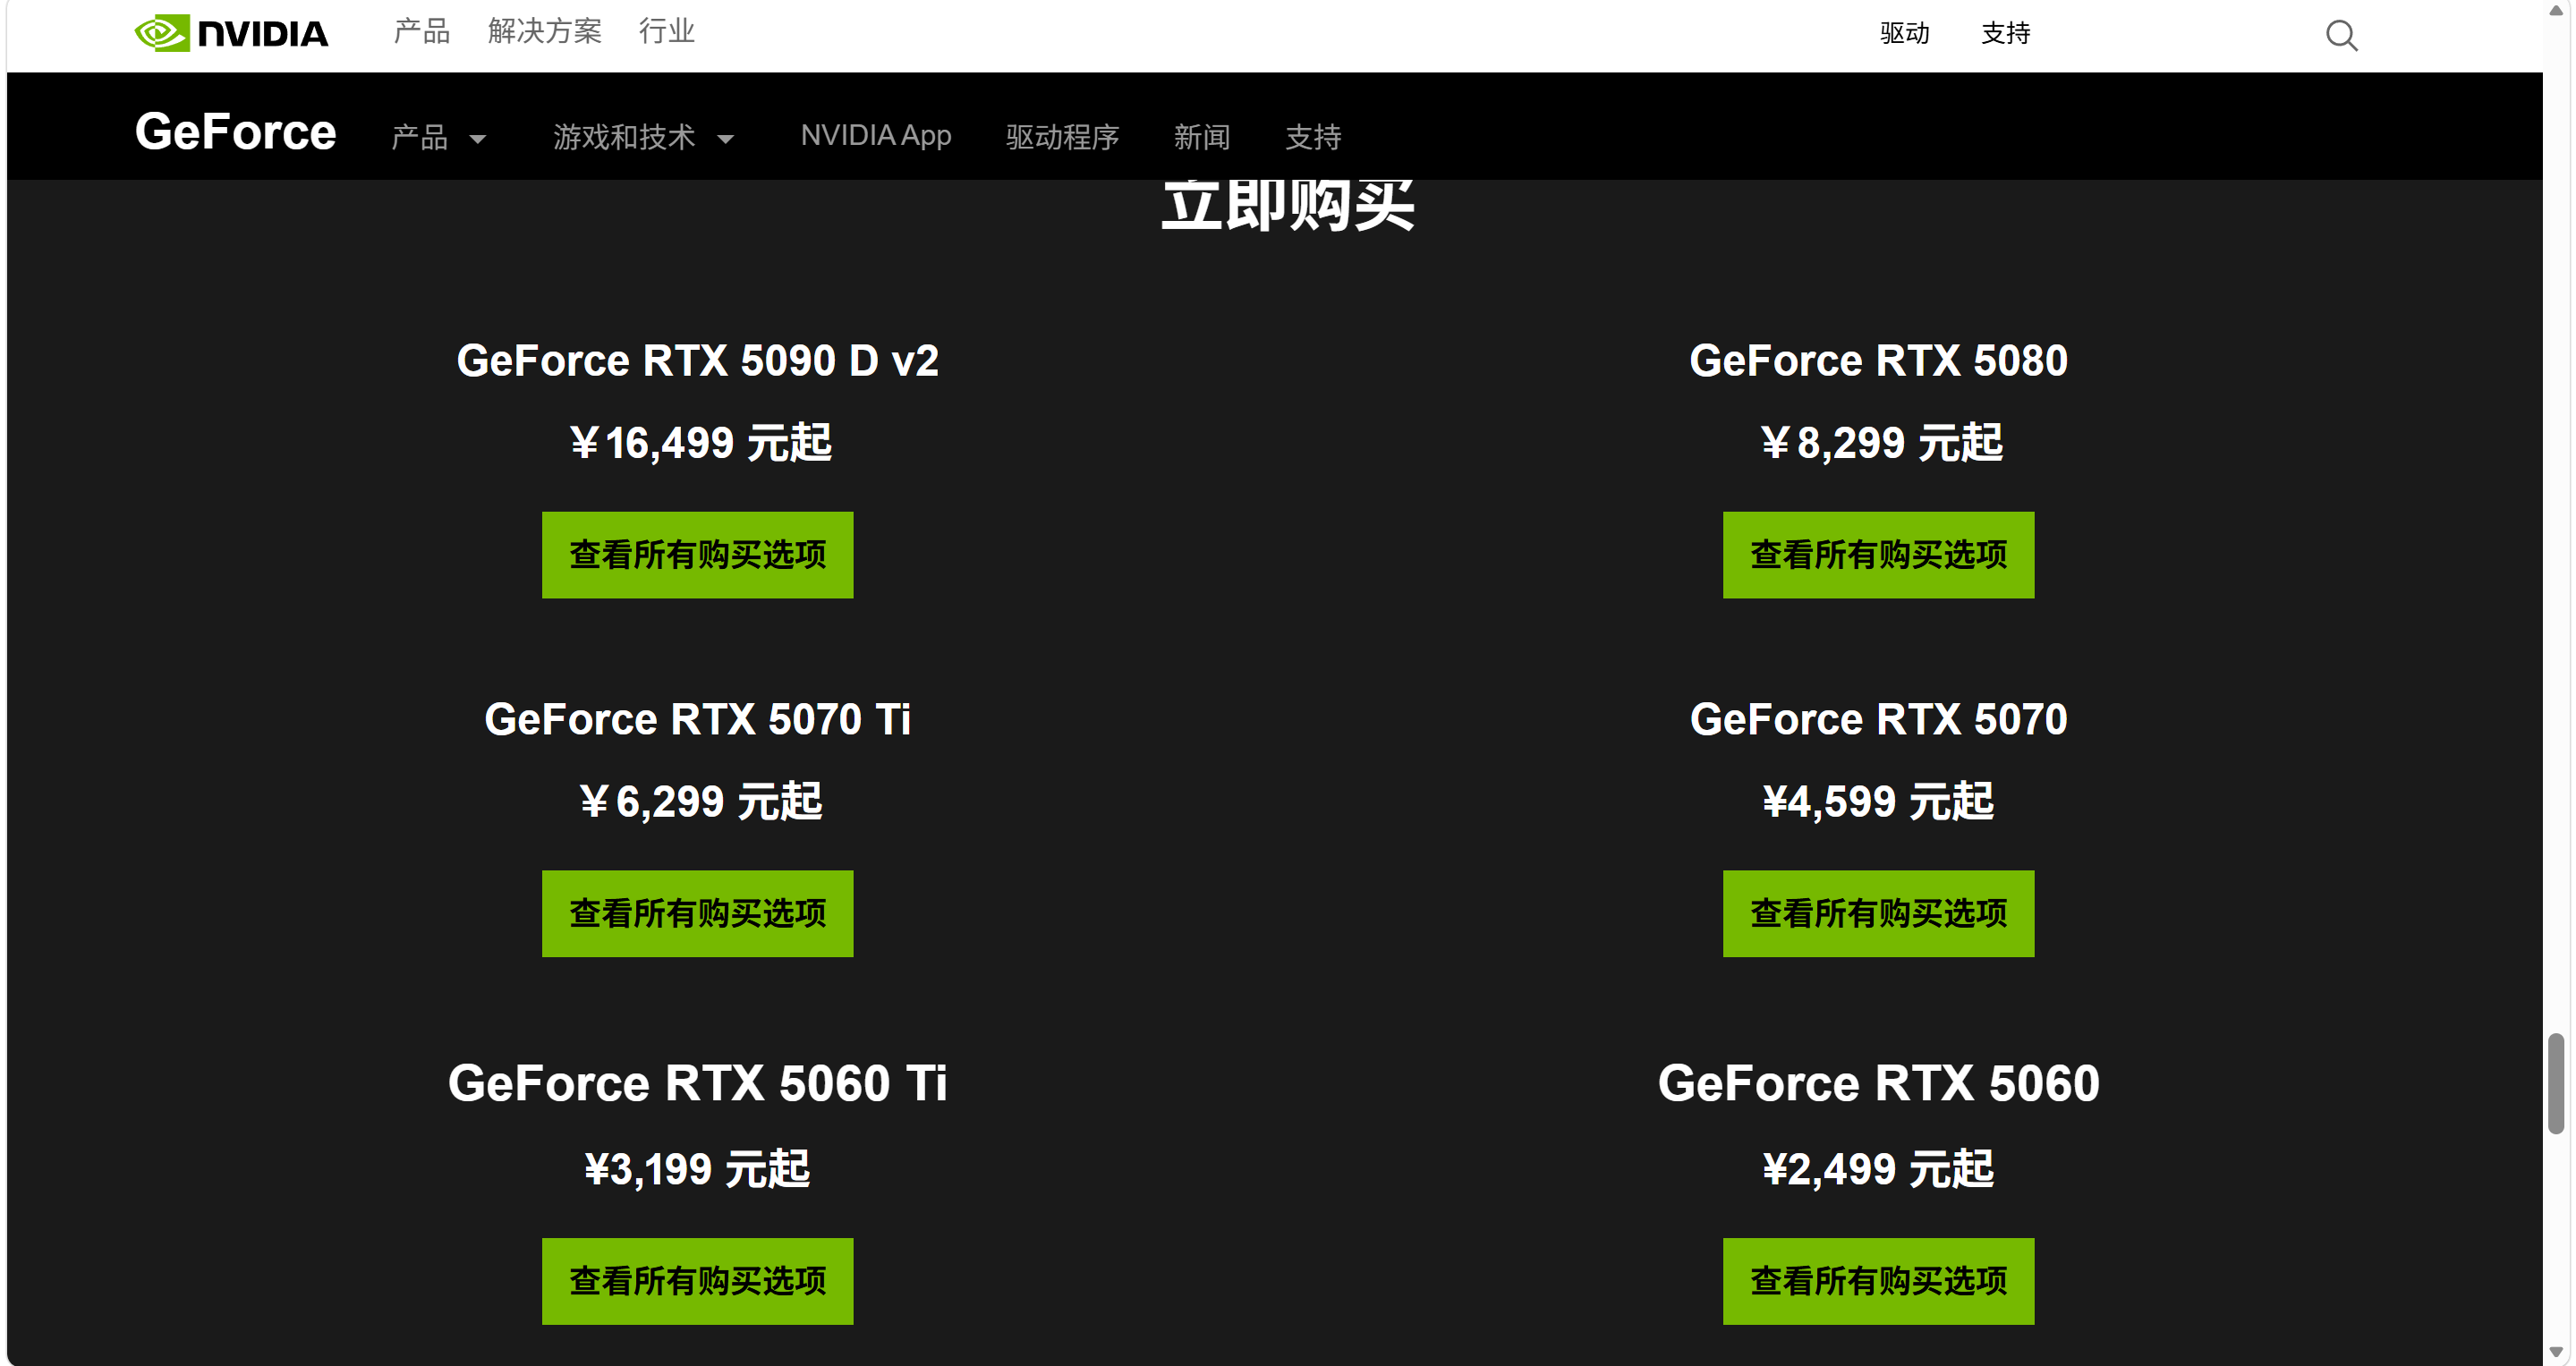Expand the GeForce 产品 dropdown
This screenshot has height=1366, width=2576.
tap(438, 137)
